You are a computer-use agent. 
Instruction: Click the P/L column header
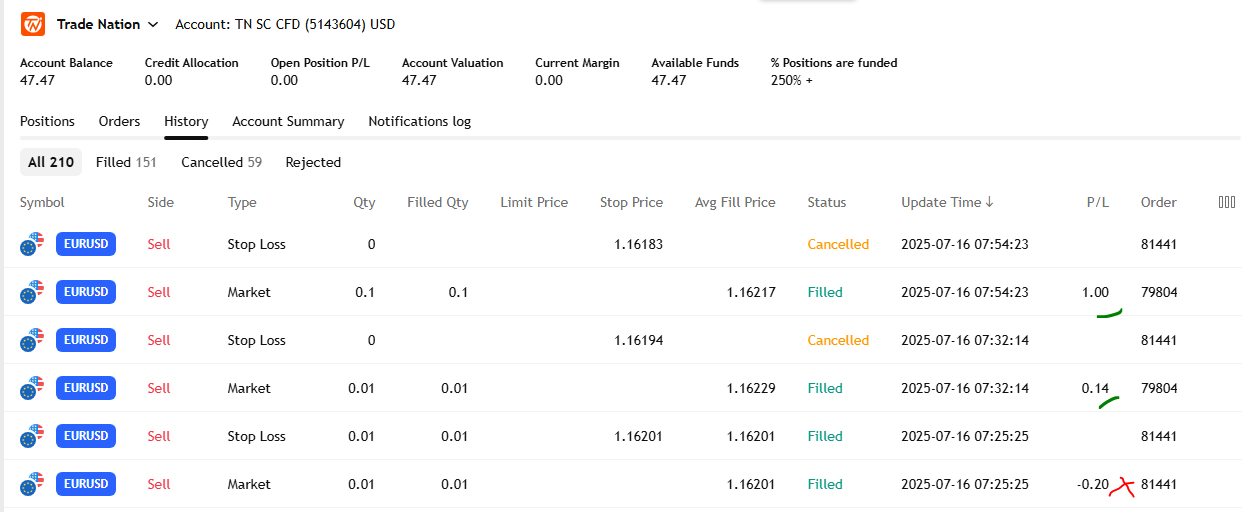click(1098, 202)
